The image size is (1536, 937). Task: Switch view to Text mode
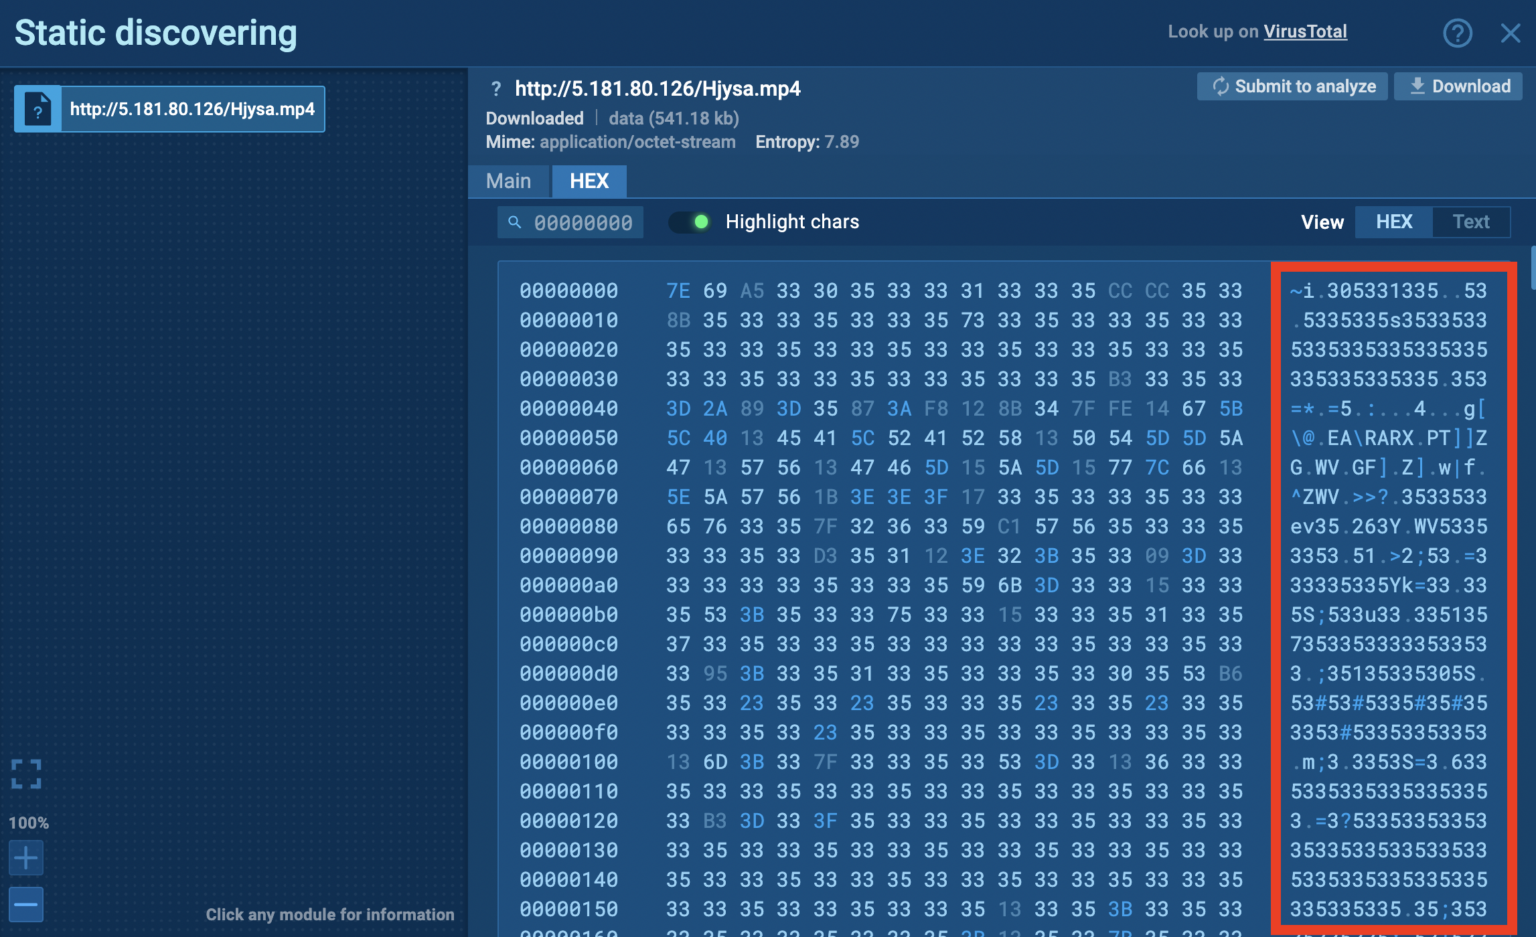(x=1470, y=222)
